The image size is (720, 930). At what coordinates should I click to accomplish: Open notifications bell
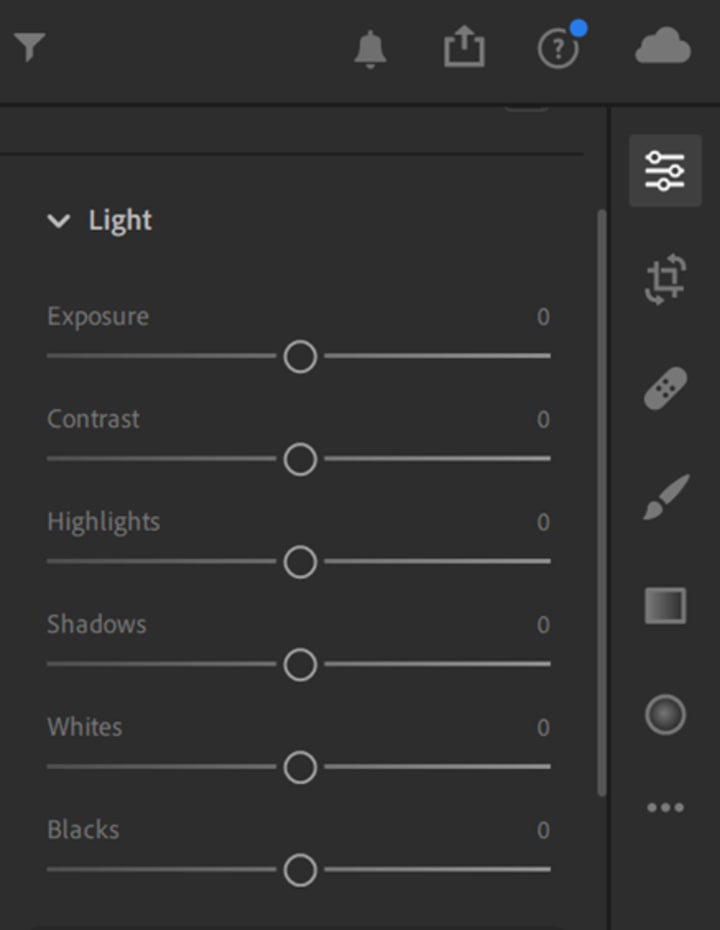pos(370,48)
